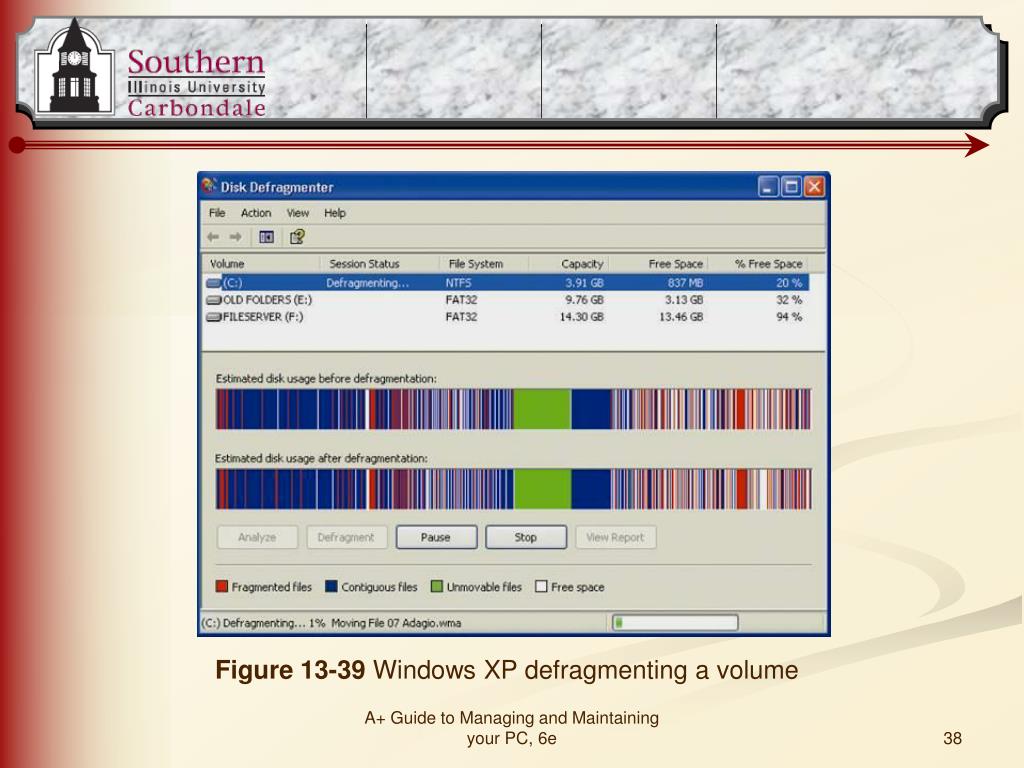Click the greyed-out Analyze button
This screenshot has width=1024, height=768.
(257, 537)
